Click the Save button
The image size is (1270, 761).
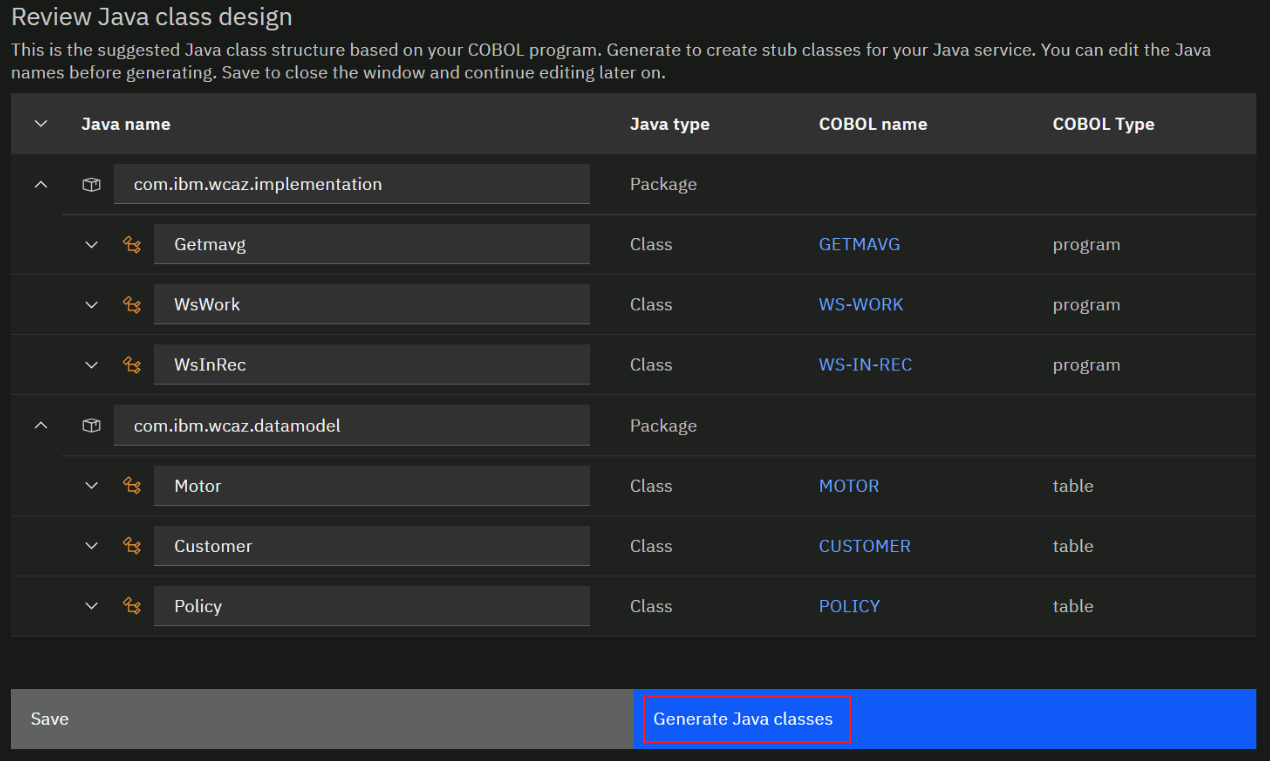pyautogui.click(x=322, y=719)
